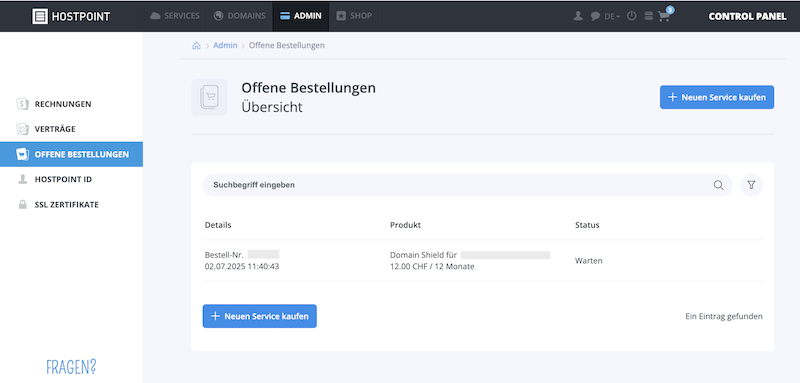Click the Offene Bestellungen cart icon in sidebar
800x383 pixels.
(22, 154)
